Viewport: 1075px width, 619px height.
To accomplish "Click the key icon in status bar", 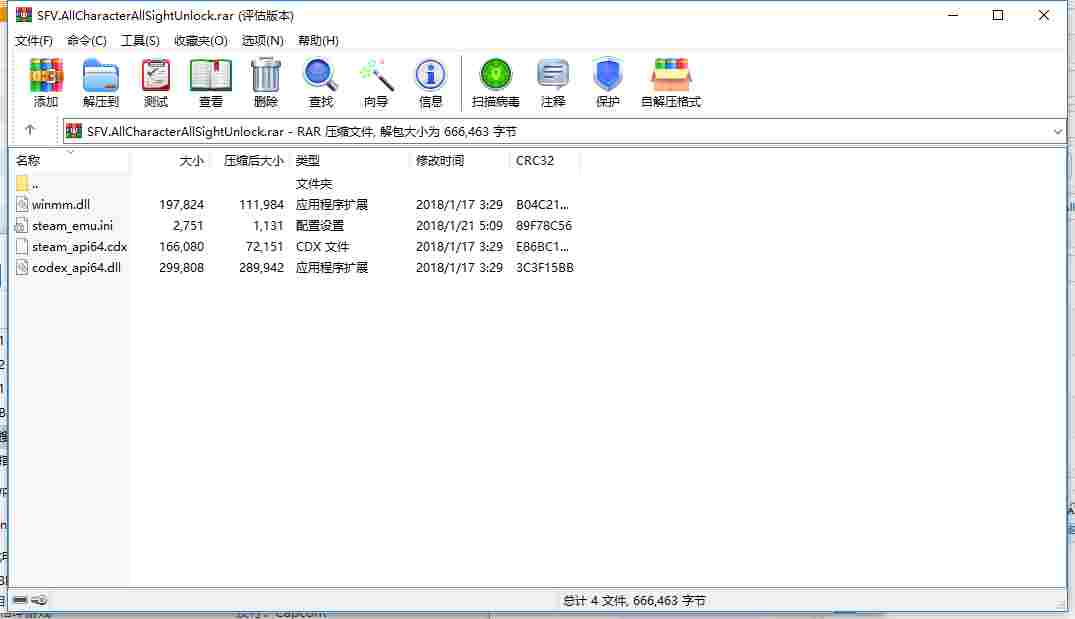I will (x=40, y=600).
